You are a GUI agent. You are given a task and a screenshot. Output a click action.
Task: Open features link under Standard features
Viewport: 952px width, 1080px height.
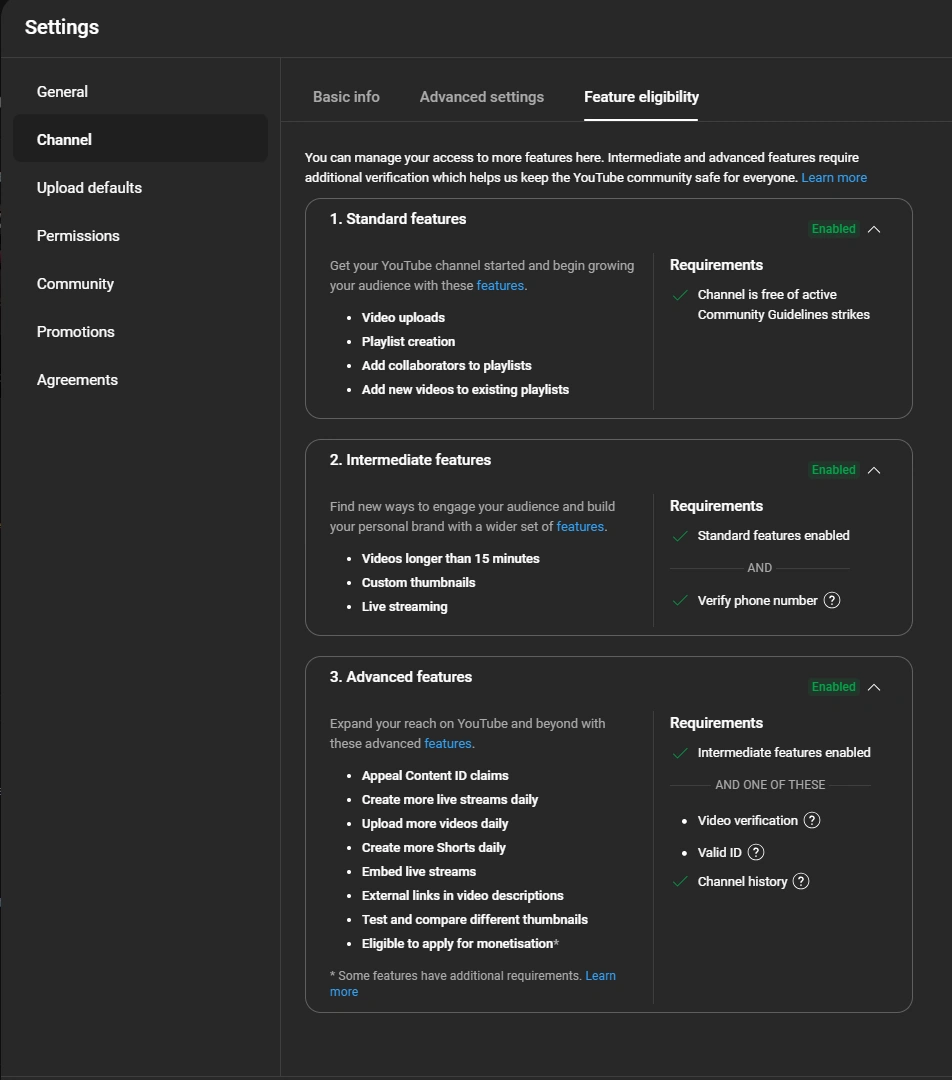click(500, 286)
